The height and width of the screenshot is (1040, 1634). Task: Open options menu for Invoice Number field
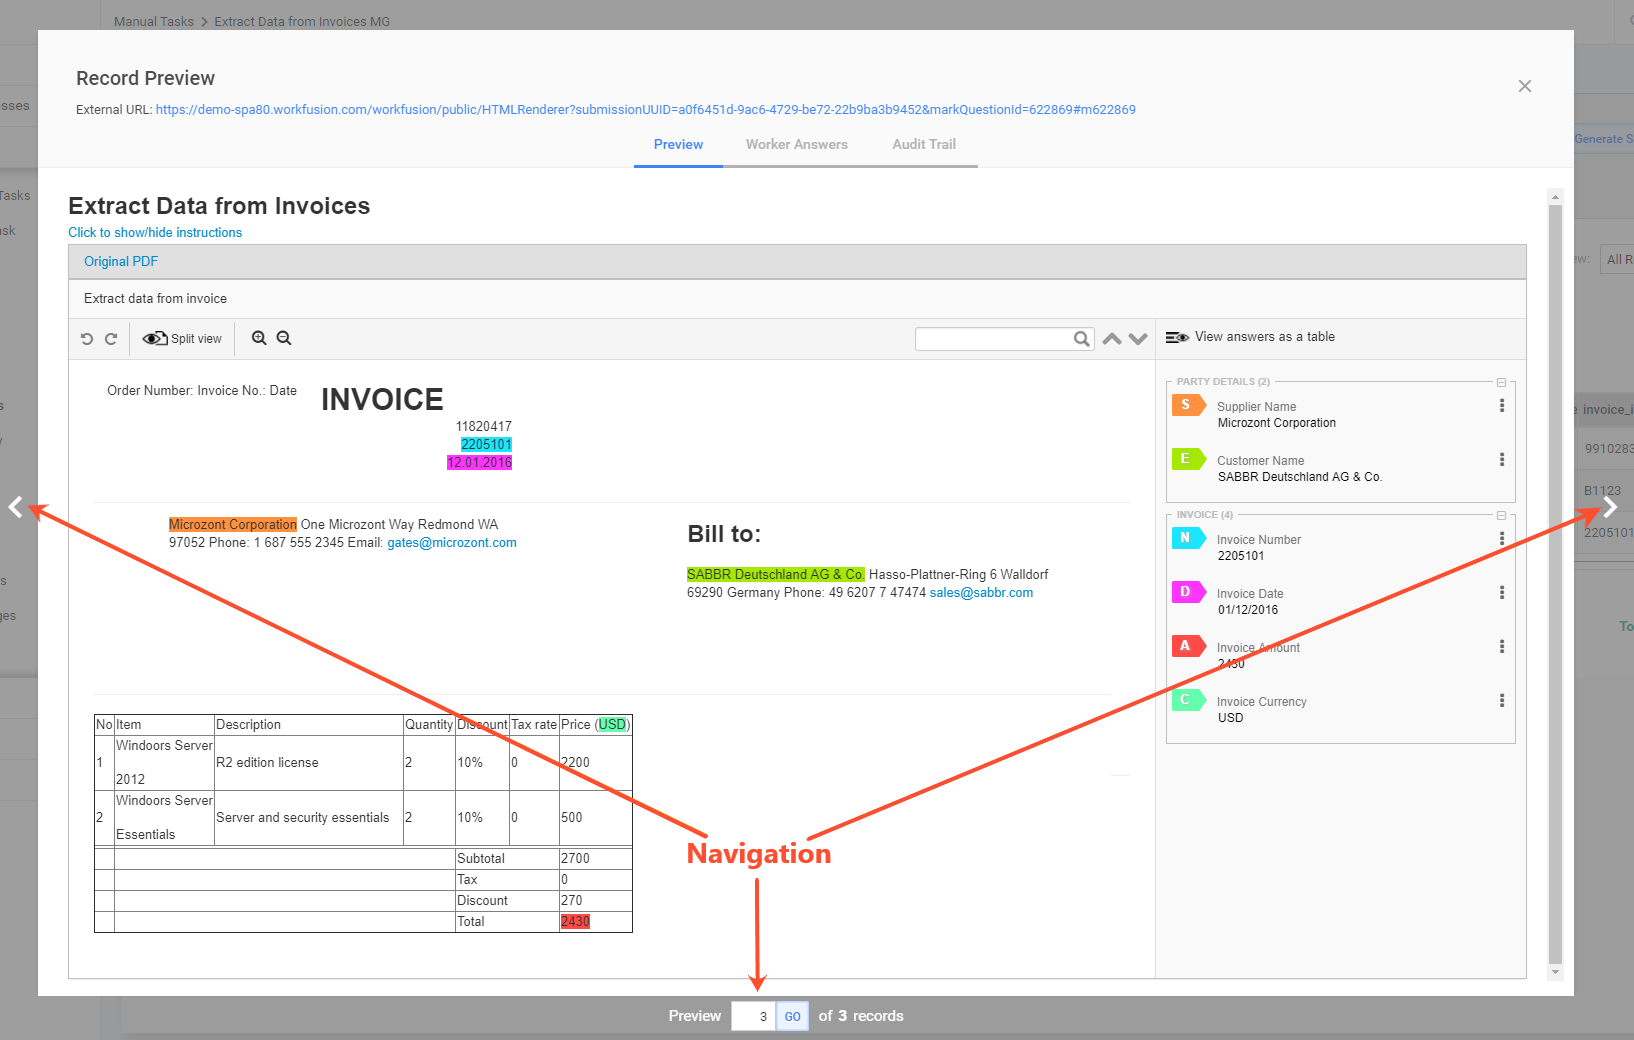[x=1501, y=539]
